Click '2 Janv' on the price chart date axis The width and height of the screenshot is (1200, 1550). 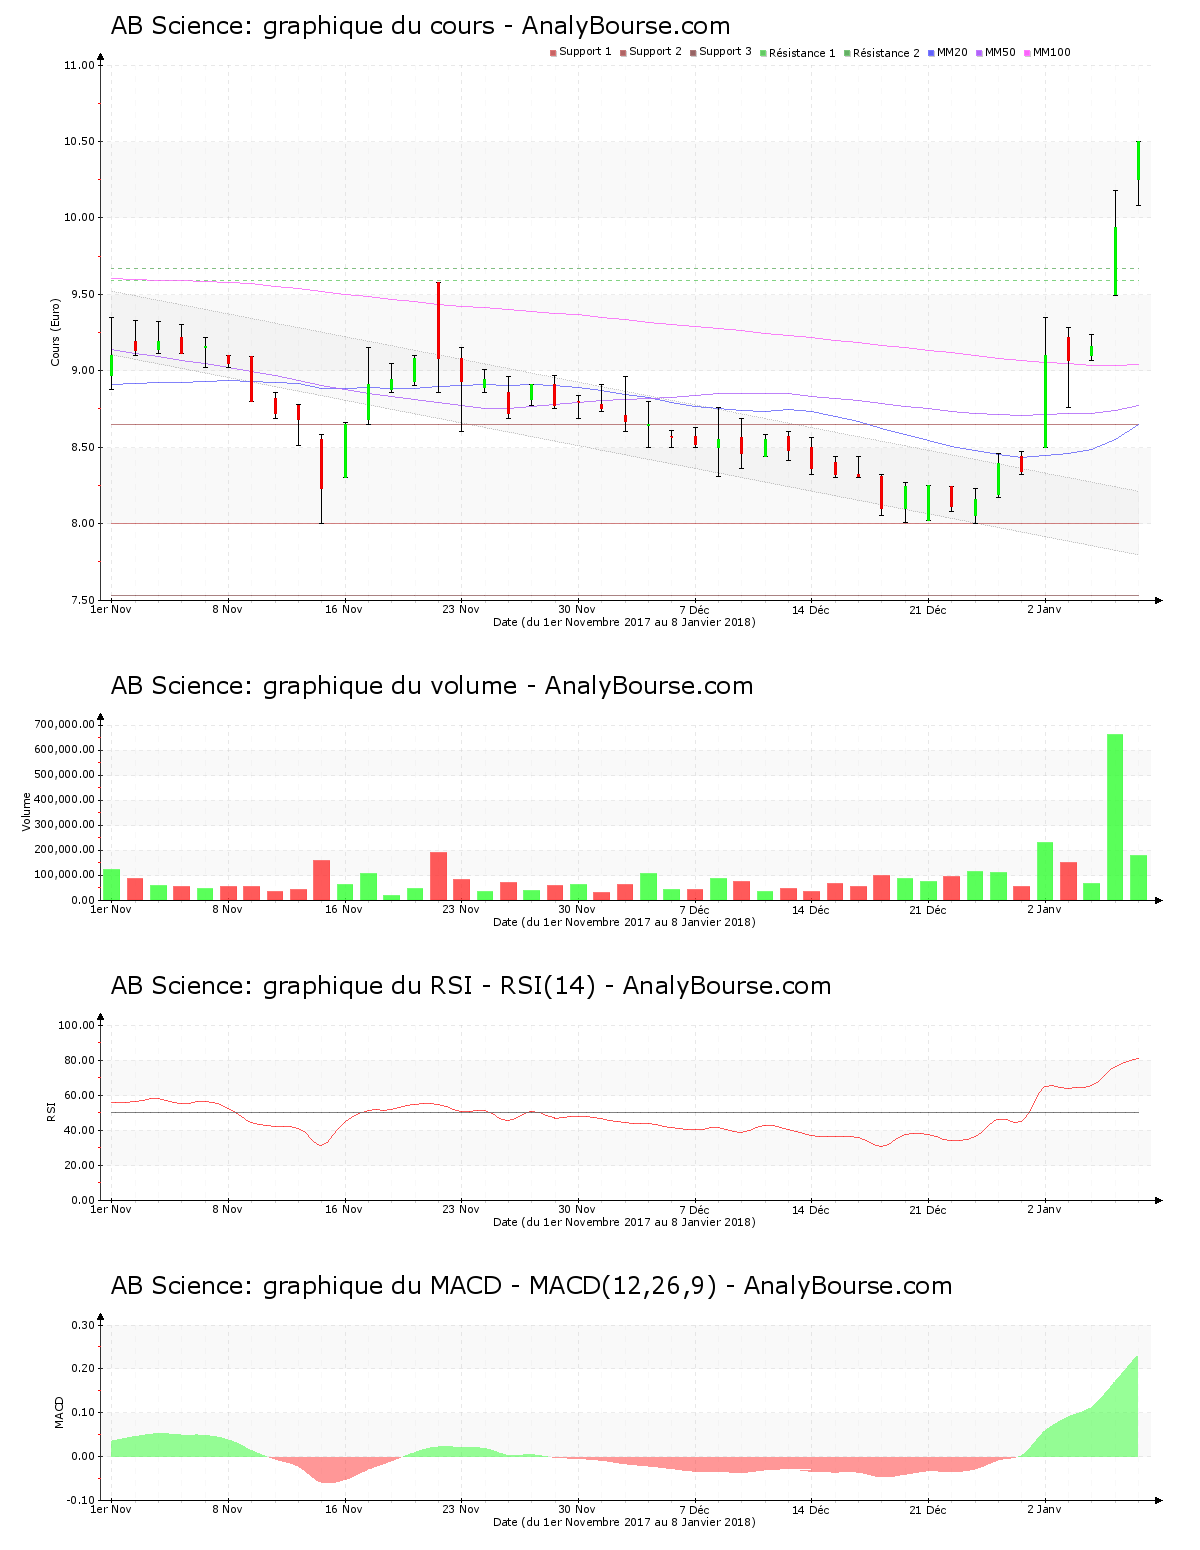click(1044, 609)
